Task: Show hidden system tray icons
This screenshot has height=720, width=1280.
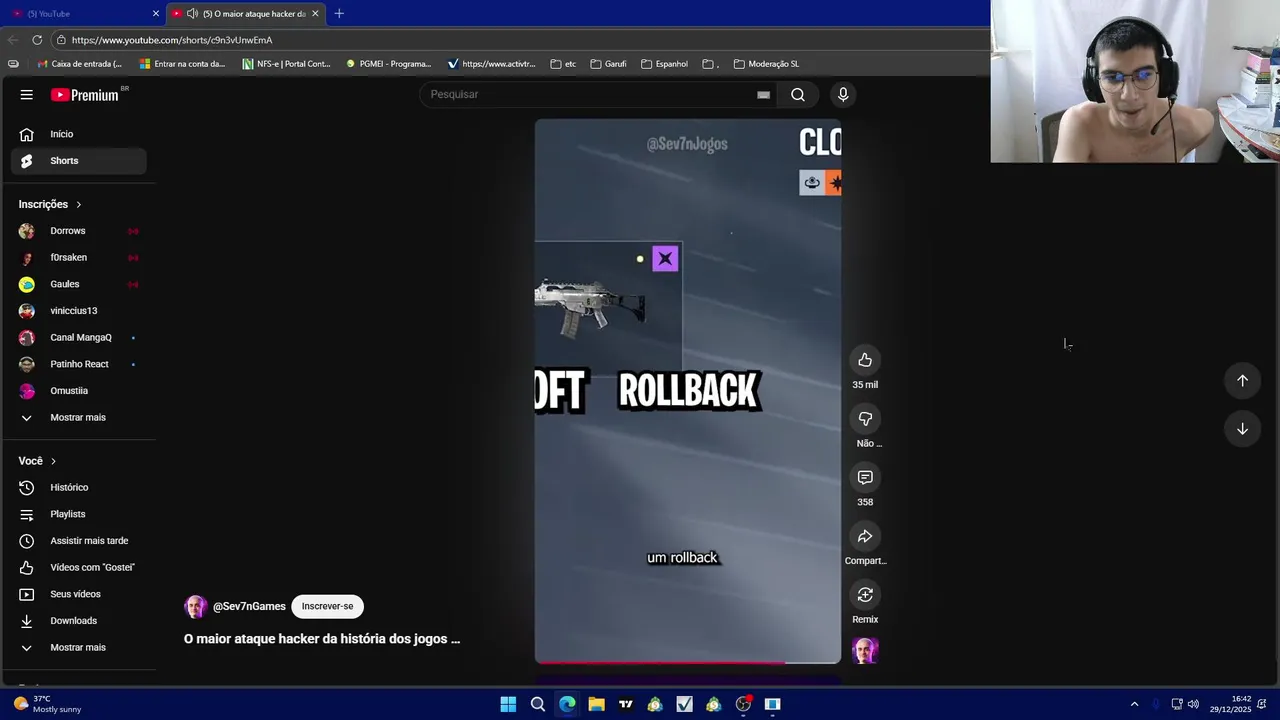Action: coord(1134,704)
